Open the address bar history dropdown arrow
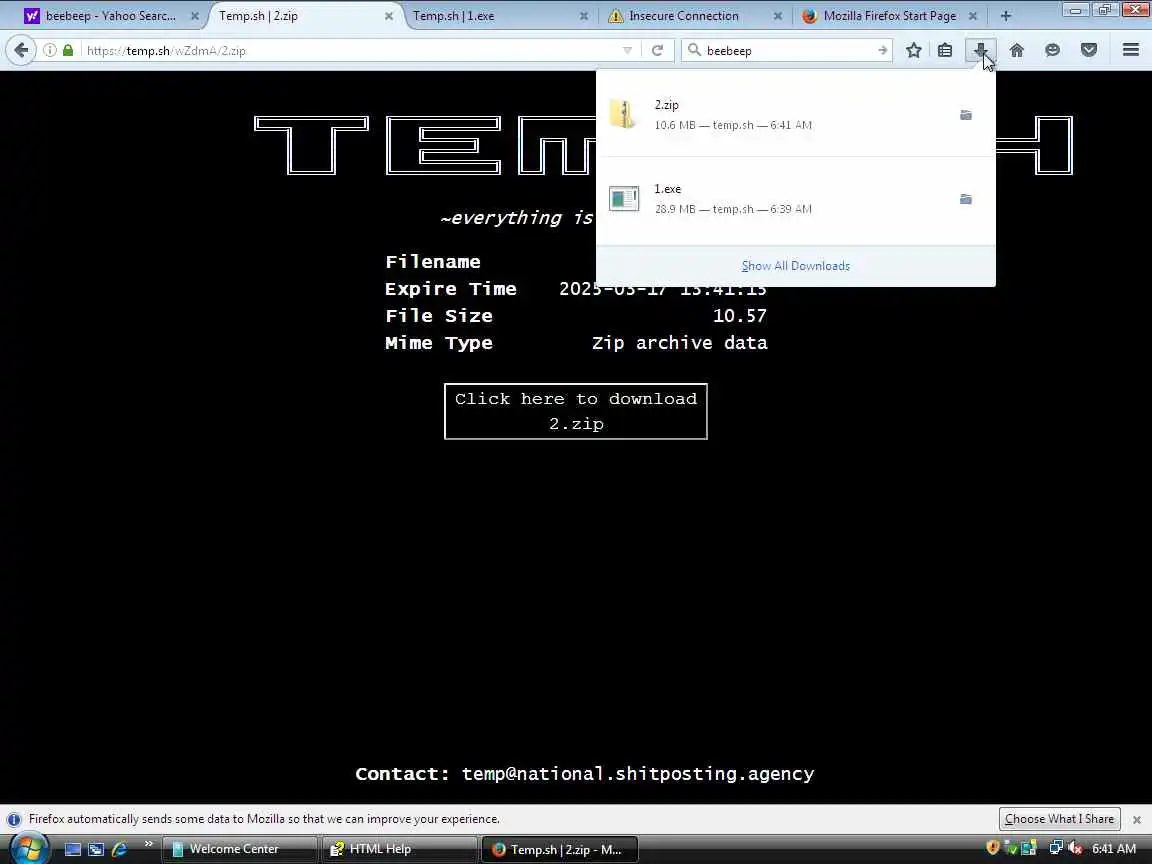 [627, 50]
